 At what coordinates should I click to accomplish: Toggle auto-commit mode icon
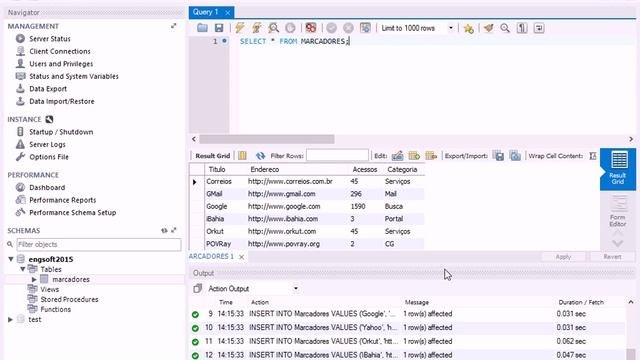(x=365, y=28)
